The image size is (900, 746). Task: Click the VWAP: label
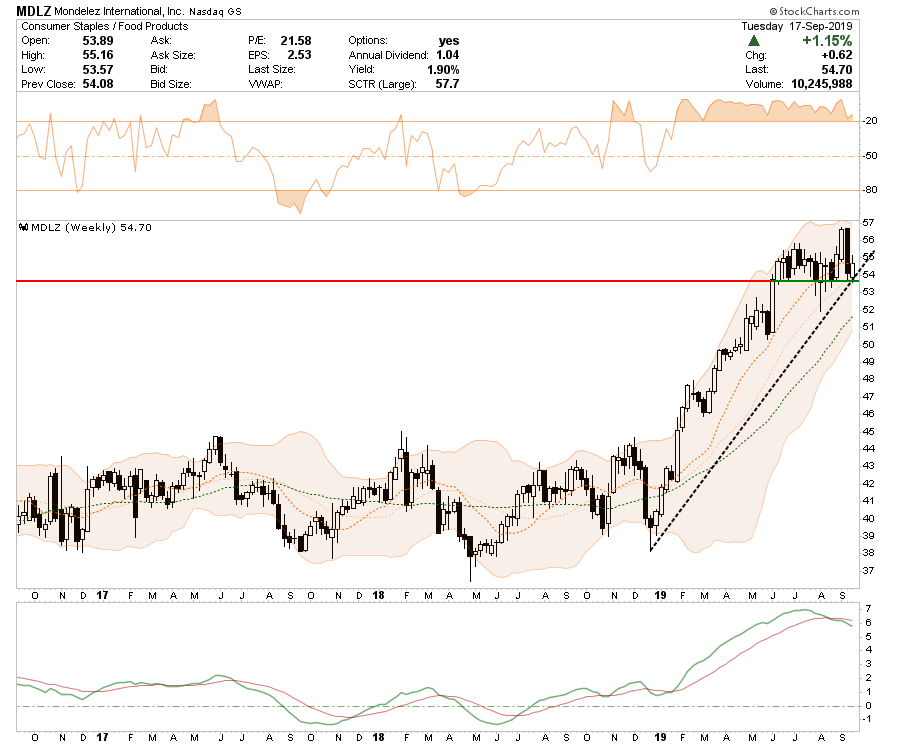click(265, 84)
